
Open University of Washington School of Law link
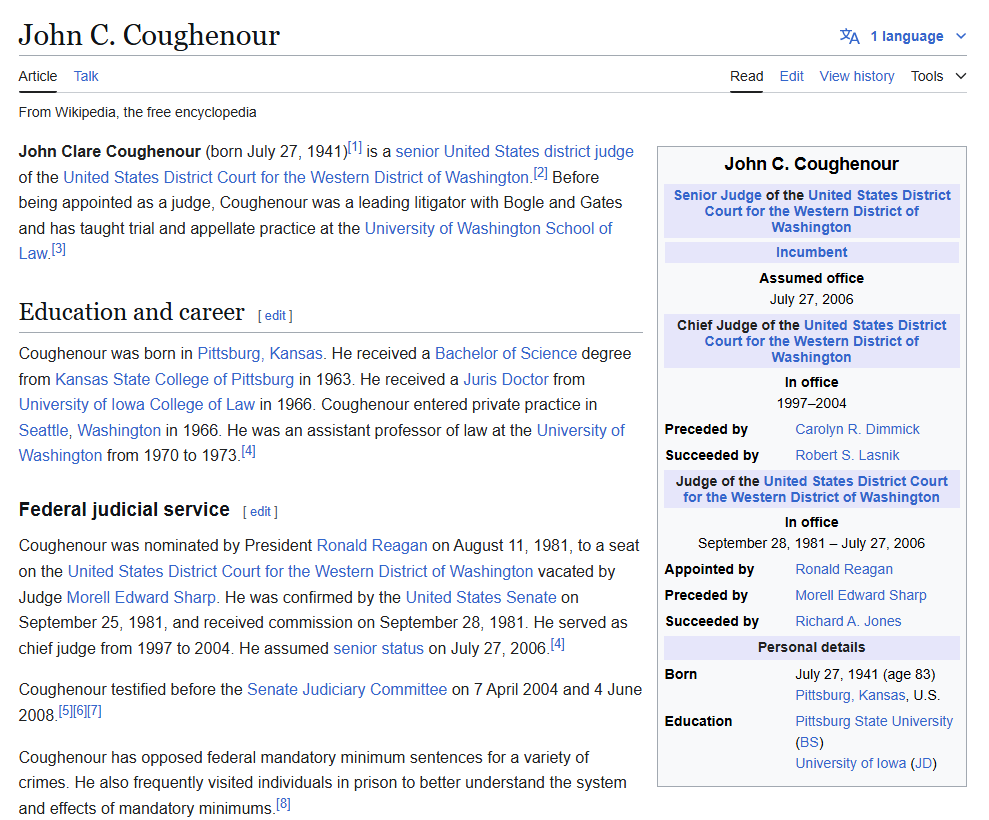488,228
